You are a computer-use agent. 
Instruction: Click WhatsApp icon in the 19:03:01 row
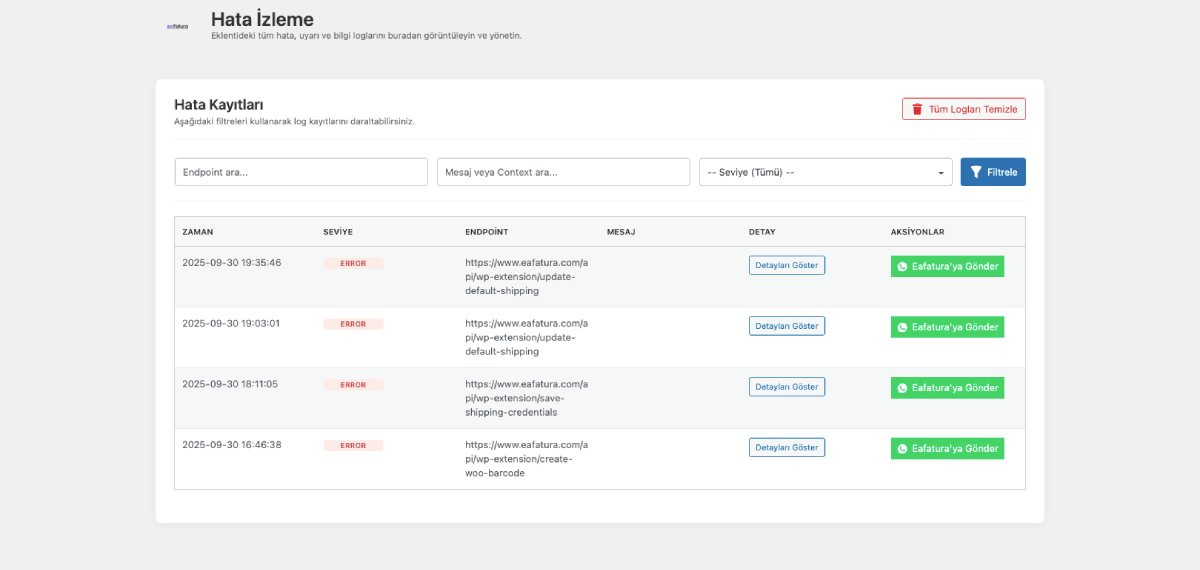click(902, 327)
